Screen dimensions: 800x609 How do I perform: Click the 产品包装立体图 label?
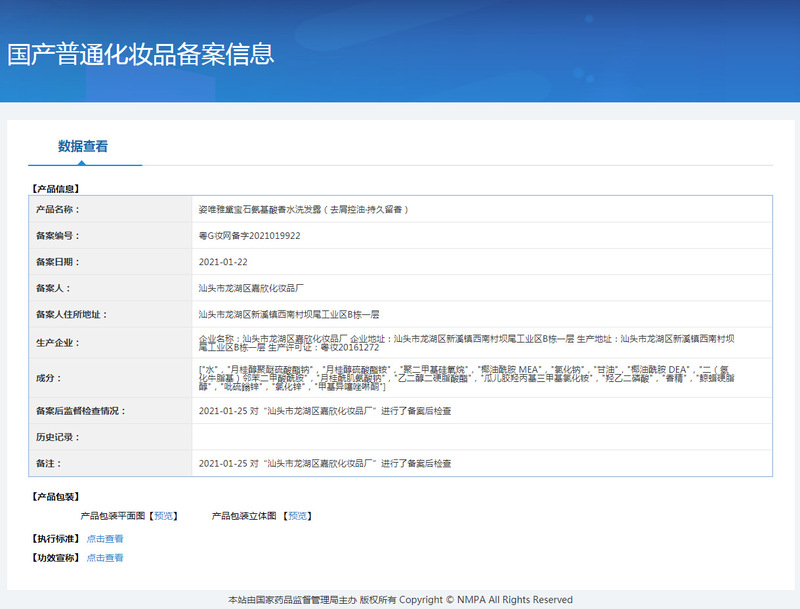pos(244,516)
